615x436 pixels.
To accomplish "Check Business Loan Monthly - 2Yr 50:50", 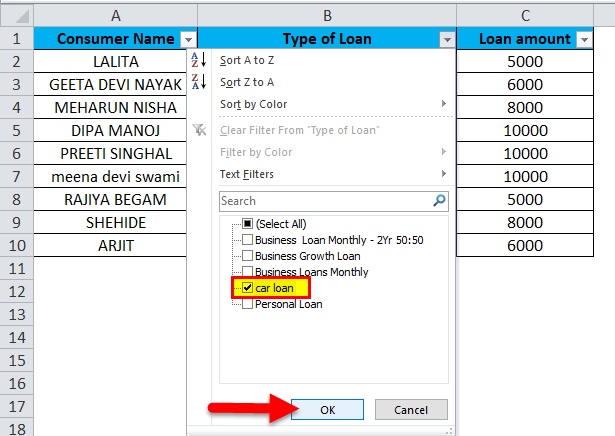I will (x=247, y=240).
